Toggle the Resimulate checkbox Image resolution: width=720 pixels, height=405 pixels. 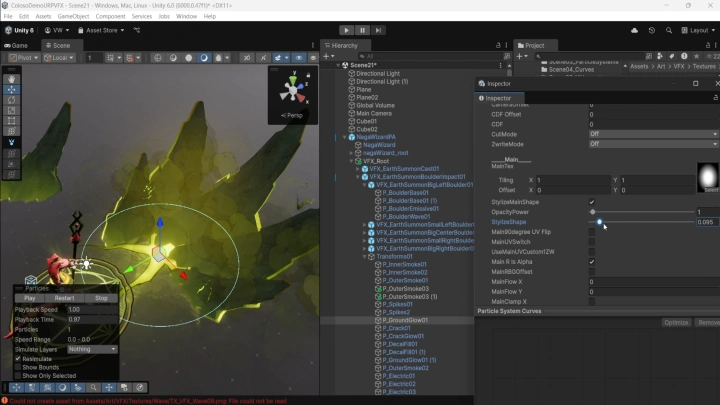point(18,359)
